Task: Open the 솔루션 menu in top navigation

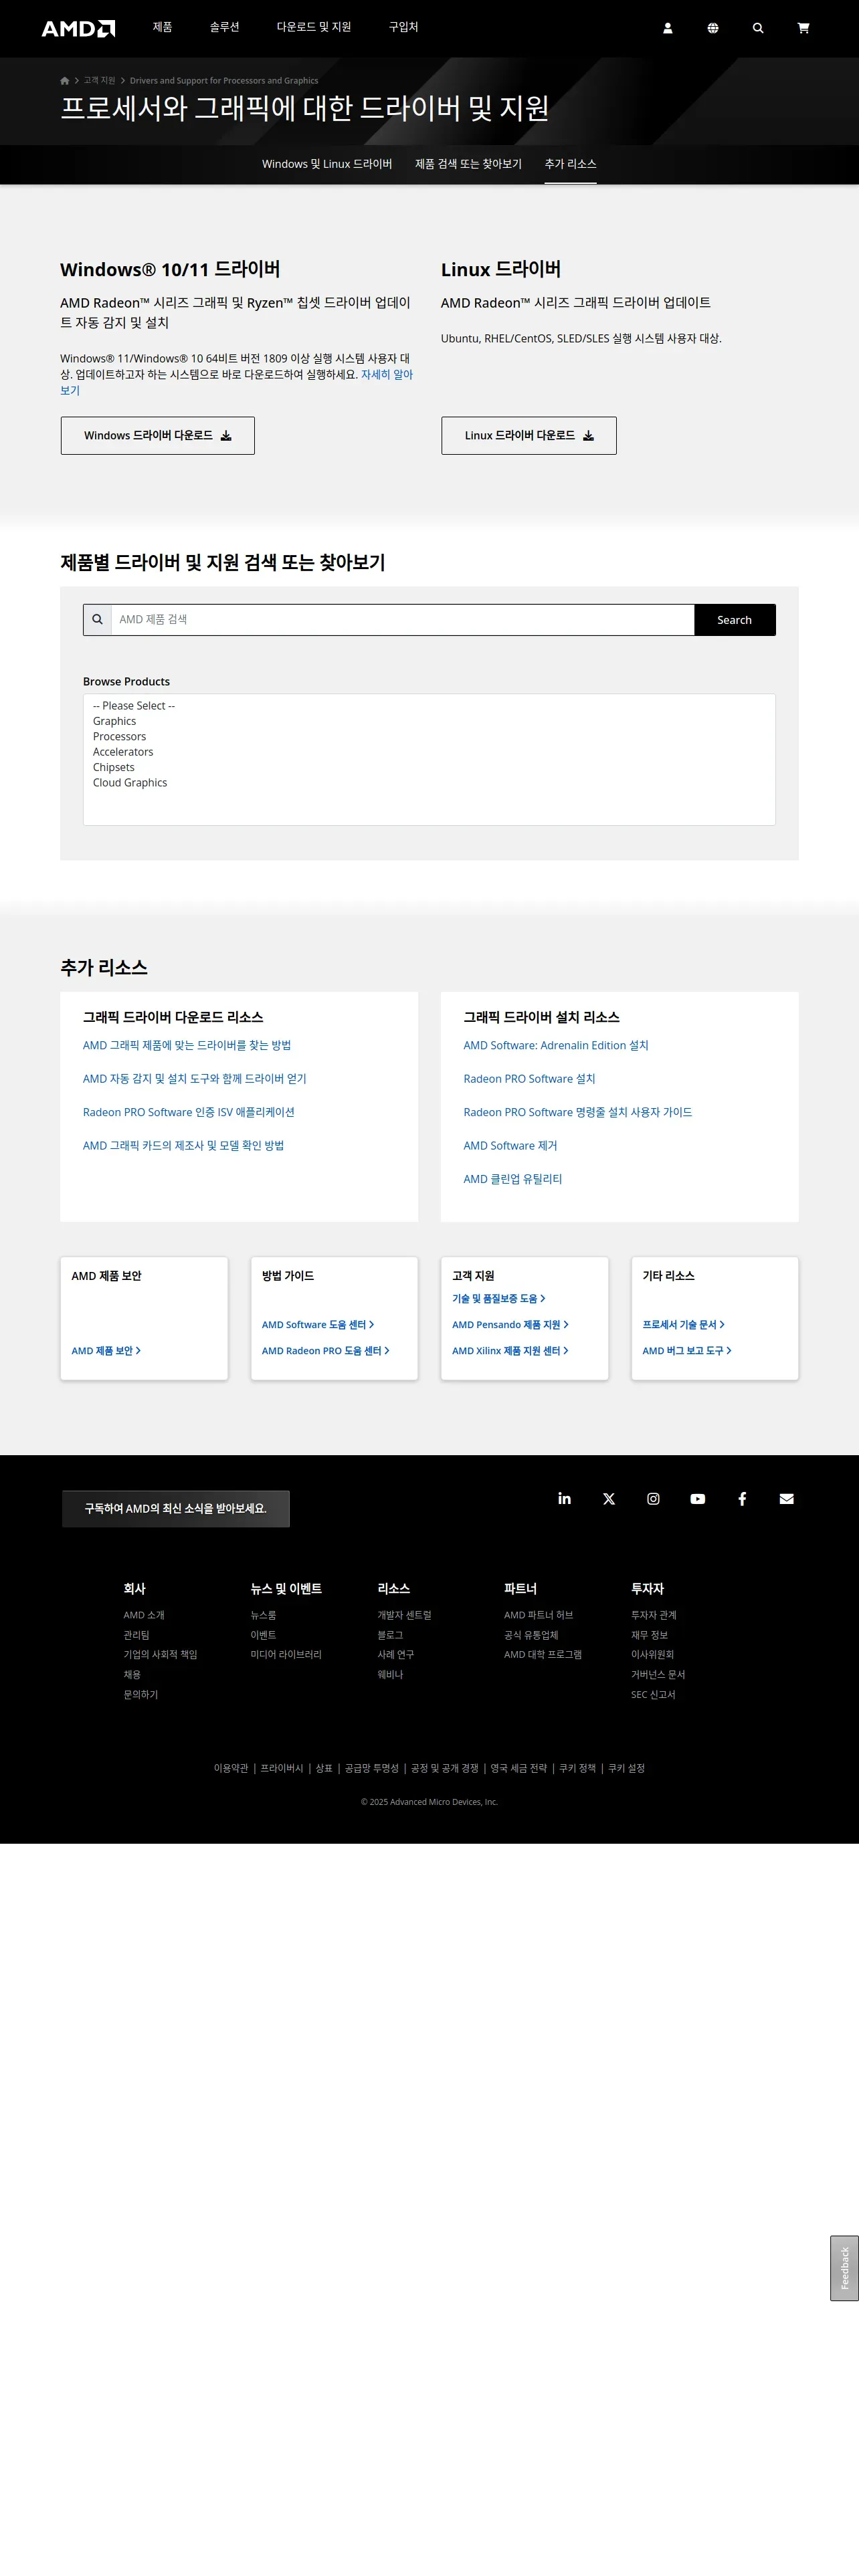Action: coord(225,27)
